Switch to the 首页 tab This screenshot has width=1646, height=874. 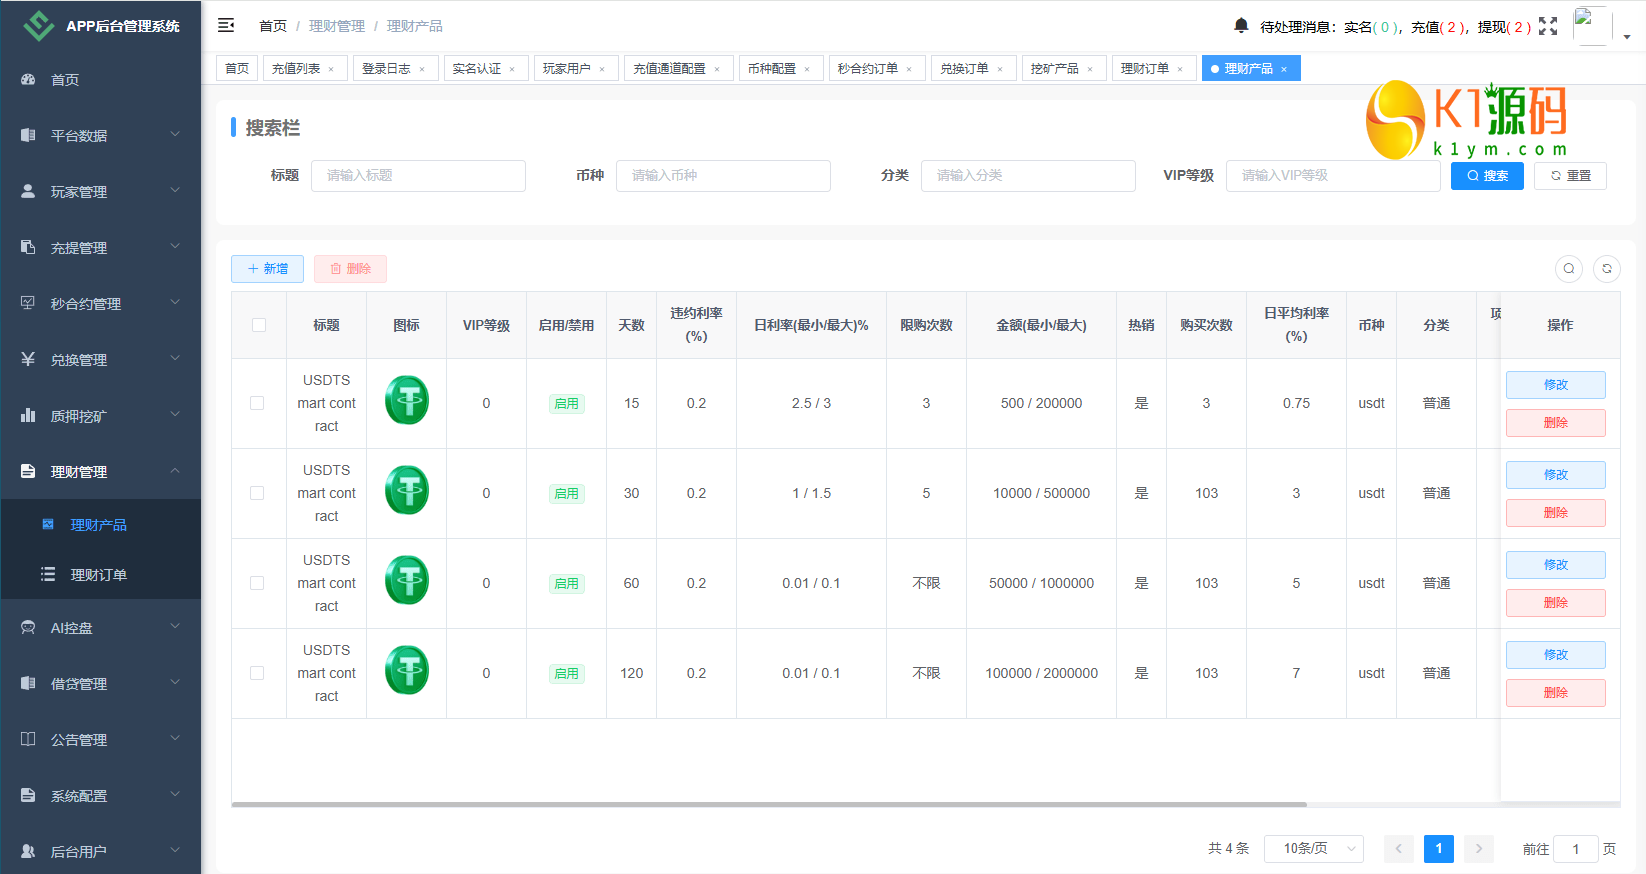pyautogui.click(x=237, y=68)
